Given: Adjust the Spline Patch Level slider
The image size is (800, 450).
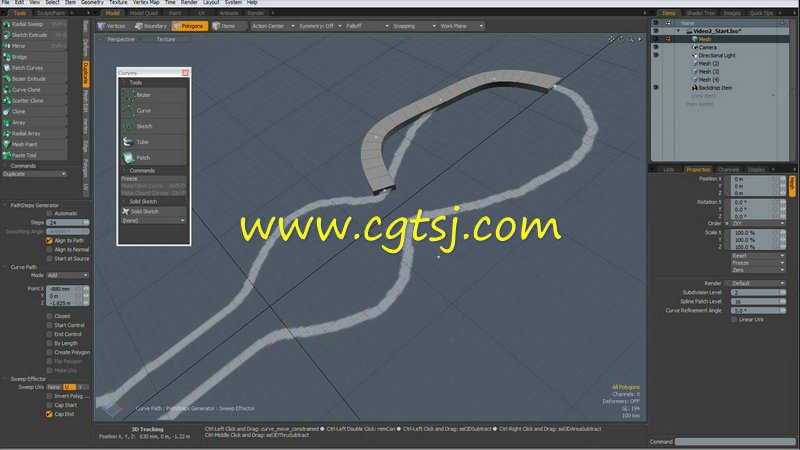Looking at the screenshot, I should [x=758, y=302].
